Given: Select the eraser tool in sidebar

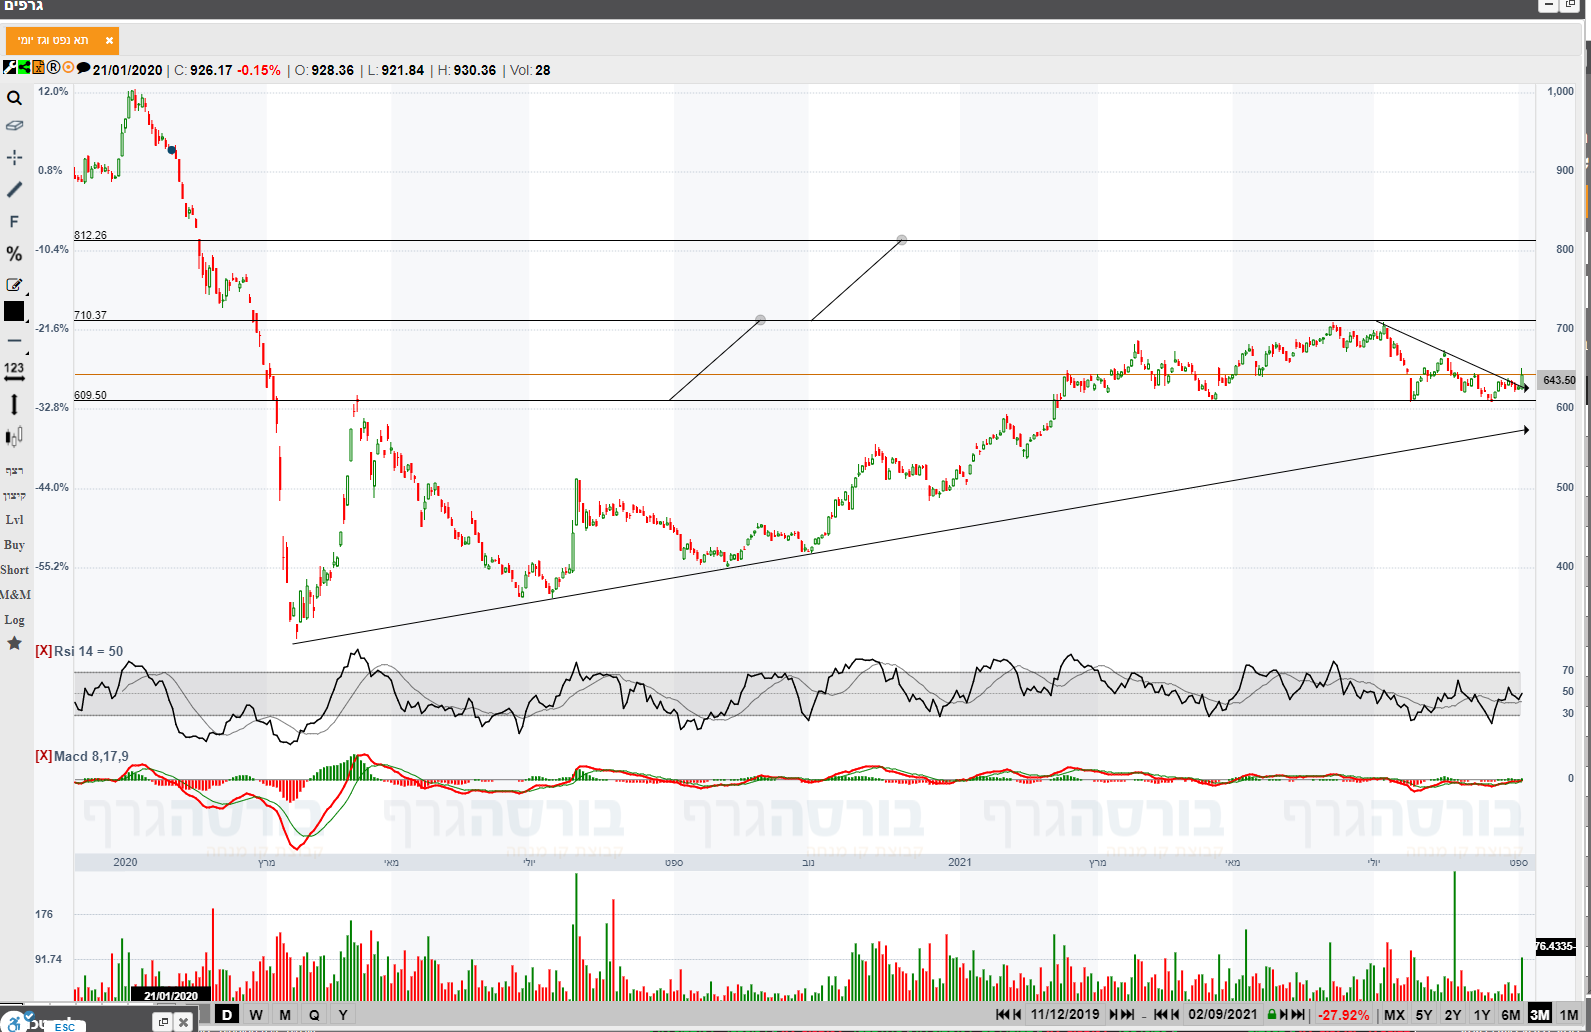Looking at the screenshot, I should coord(14,126).
